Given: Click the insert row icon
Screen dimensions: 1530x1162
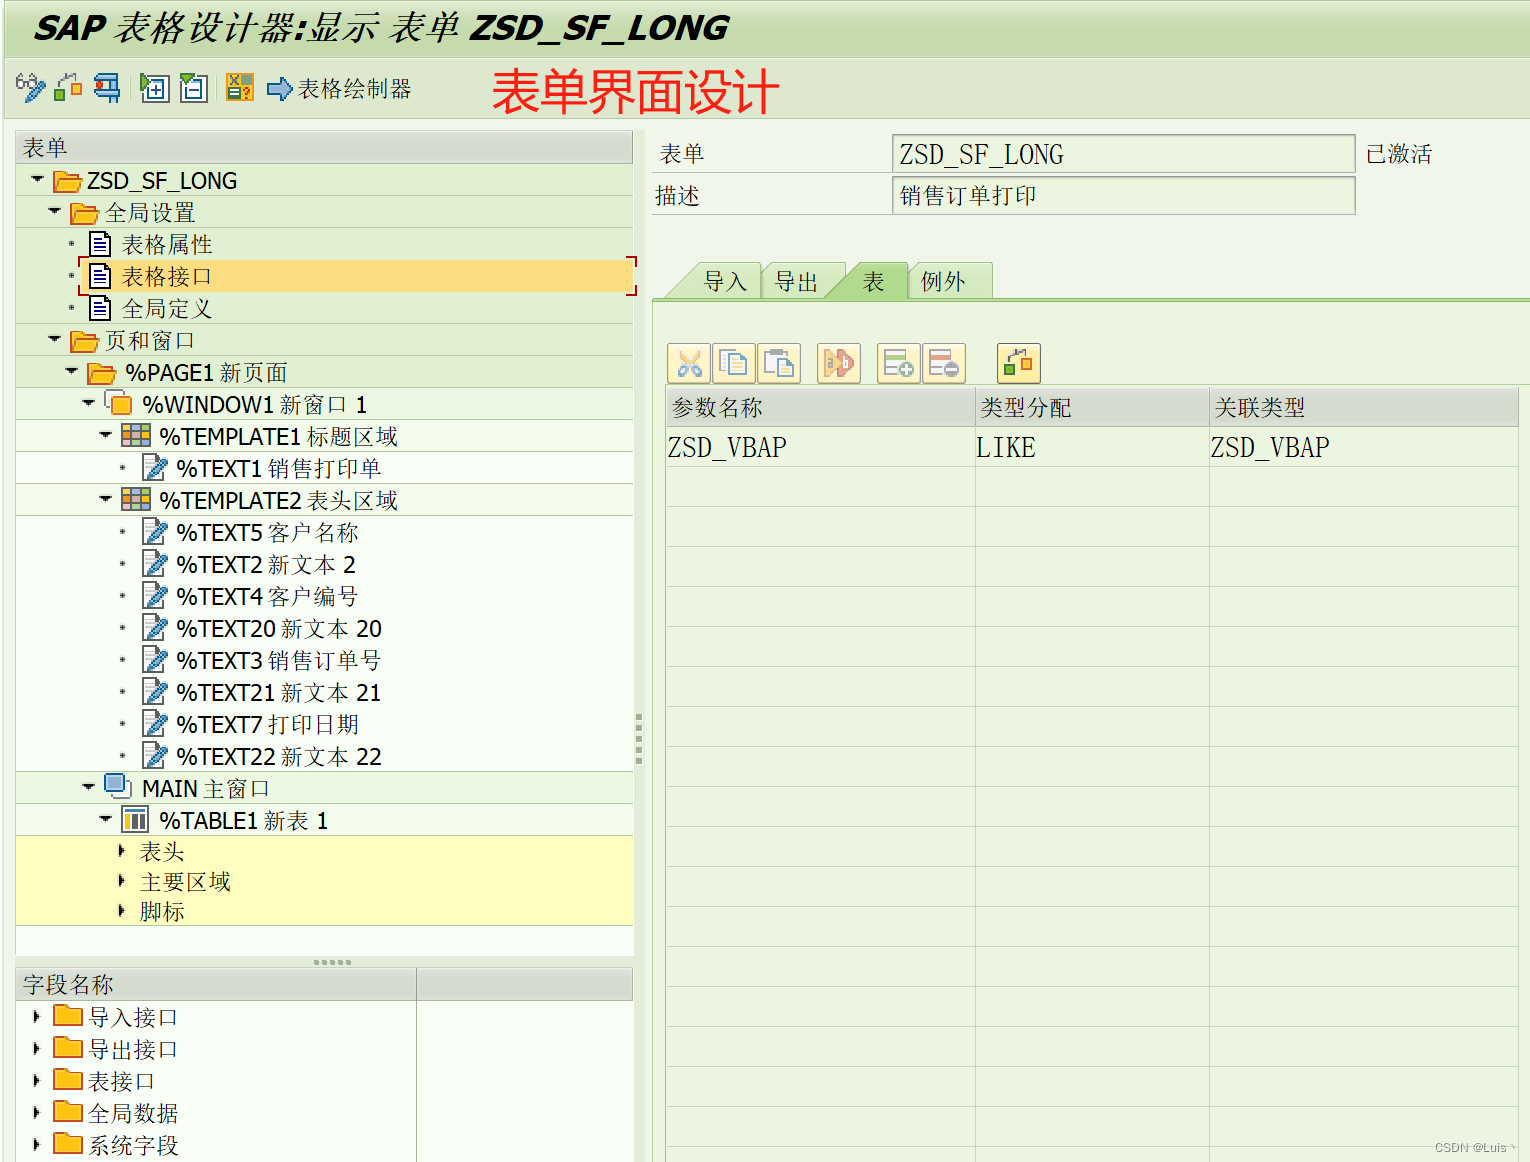Looking at the screenshot, I should [899, 363].
